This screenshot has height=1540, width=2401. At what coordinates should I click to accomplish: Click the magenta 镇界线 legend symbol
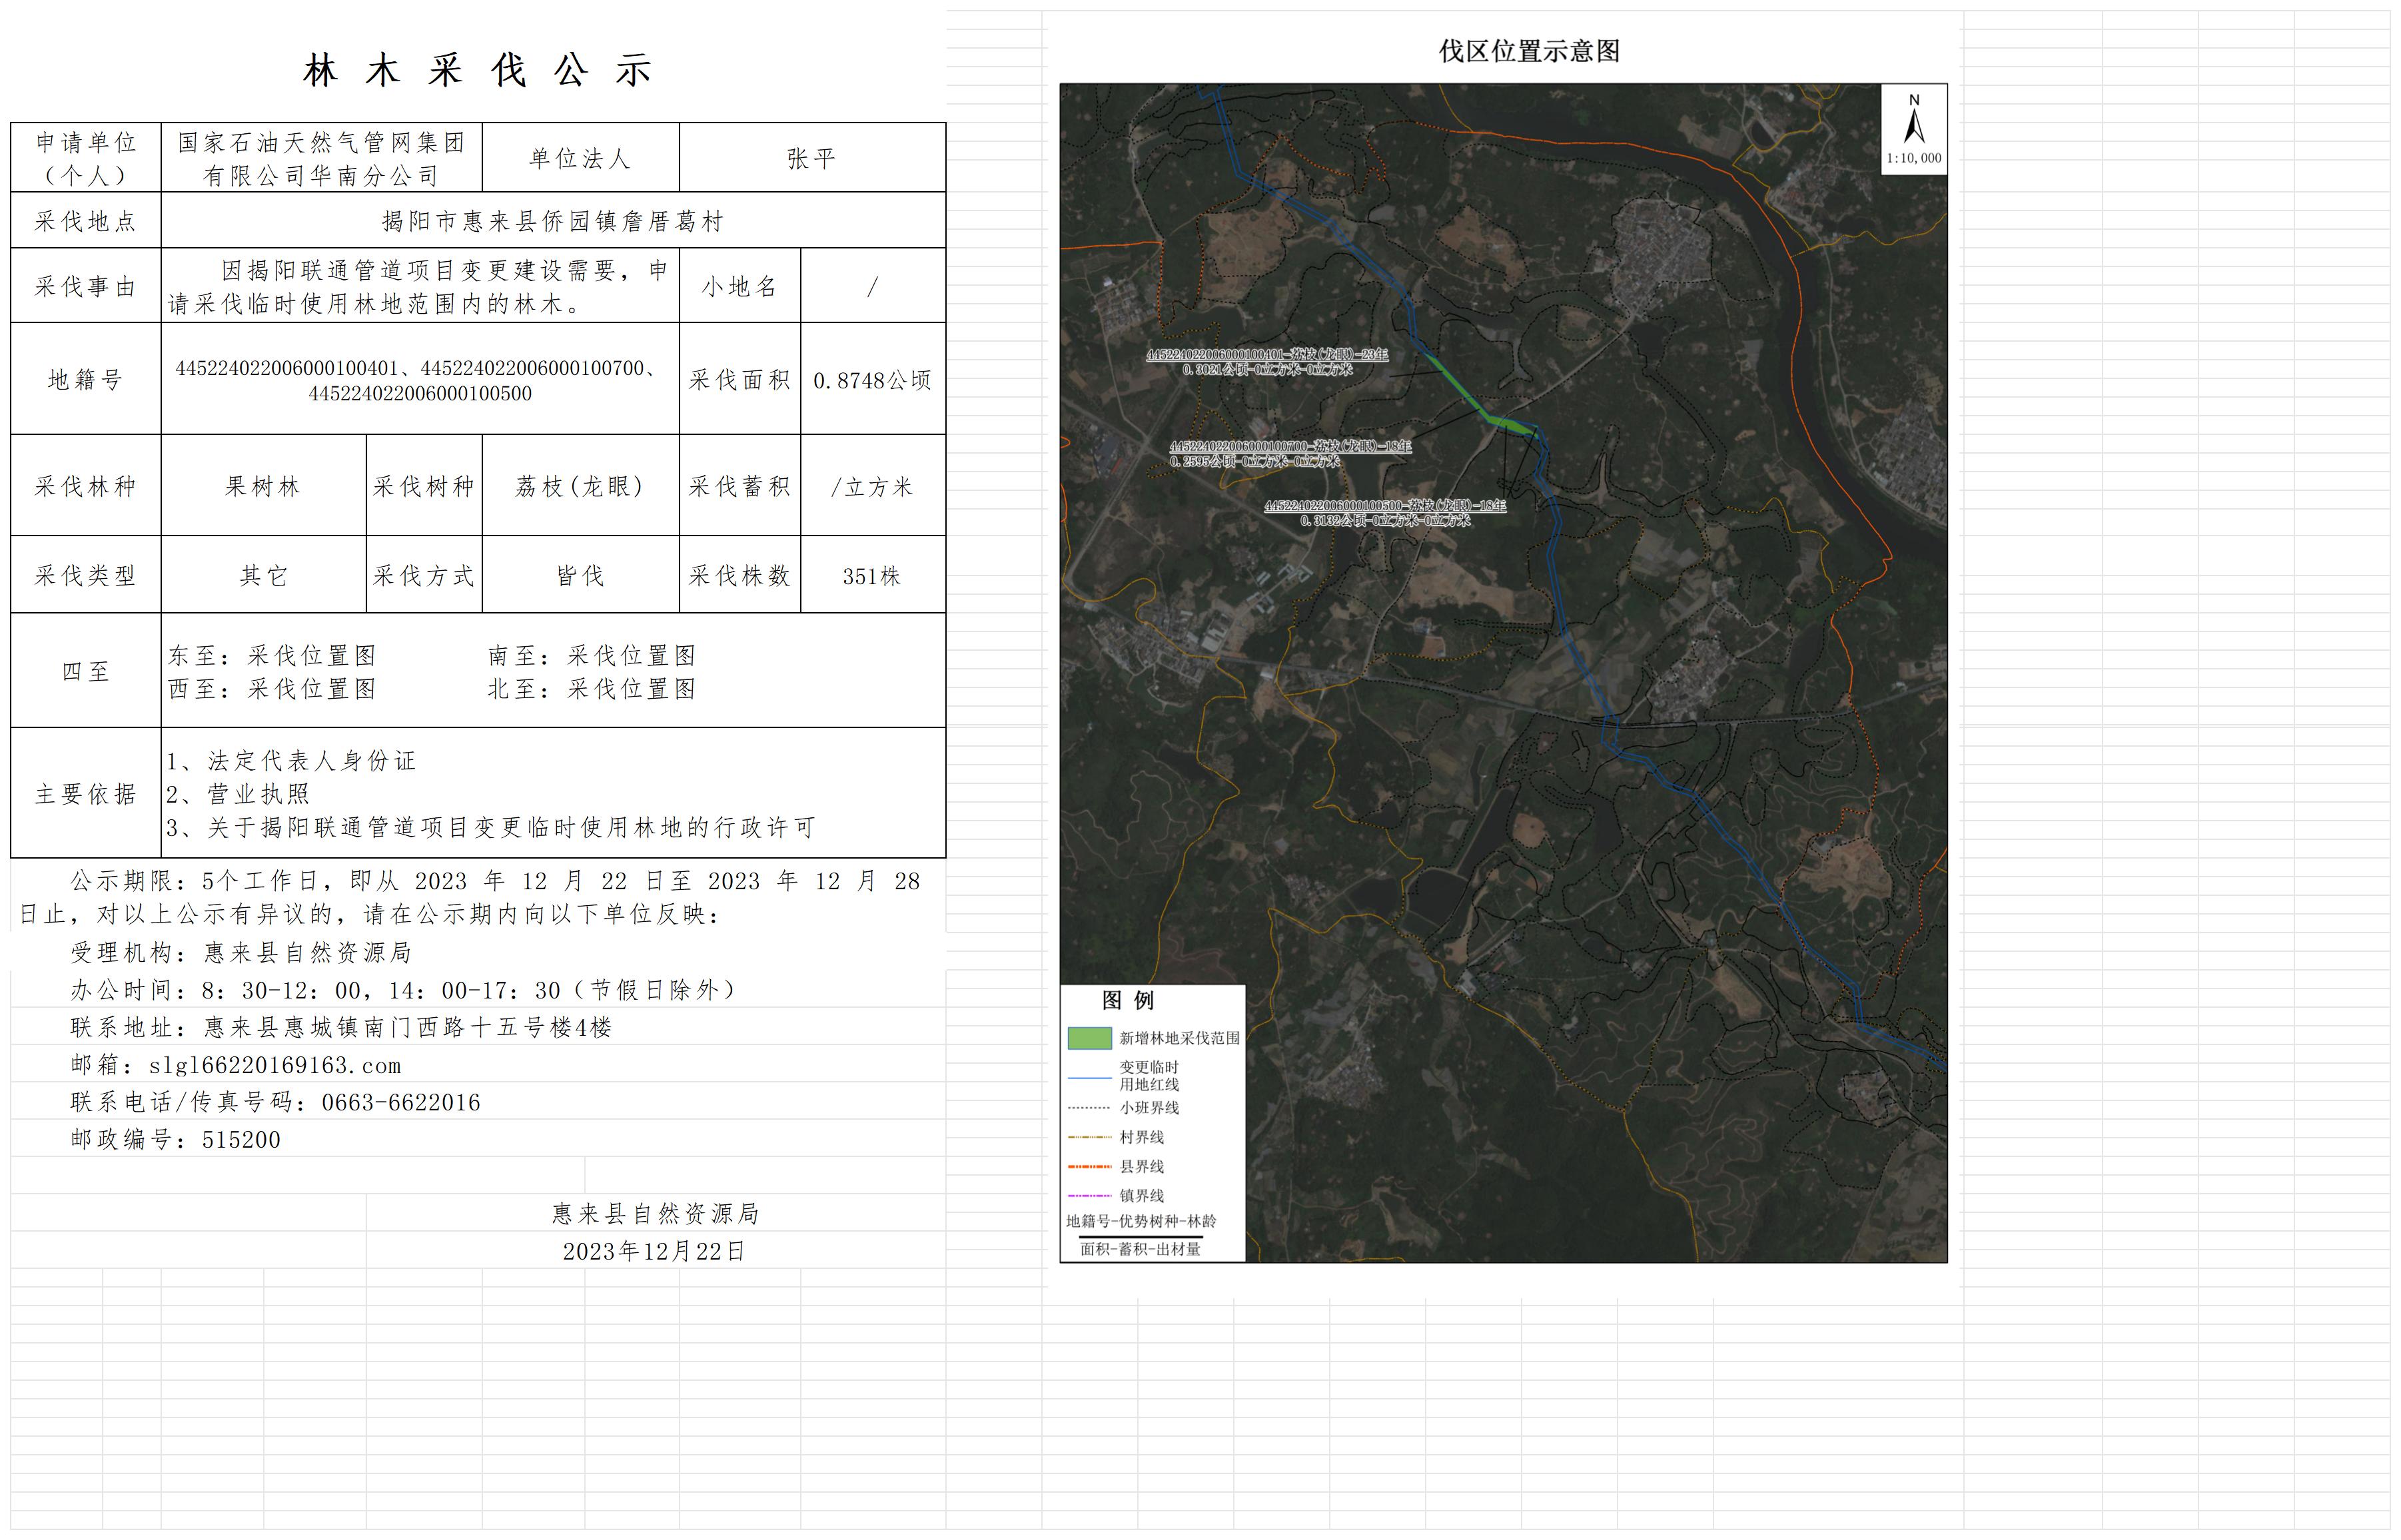(x=1089, y=1195)
